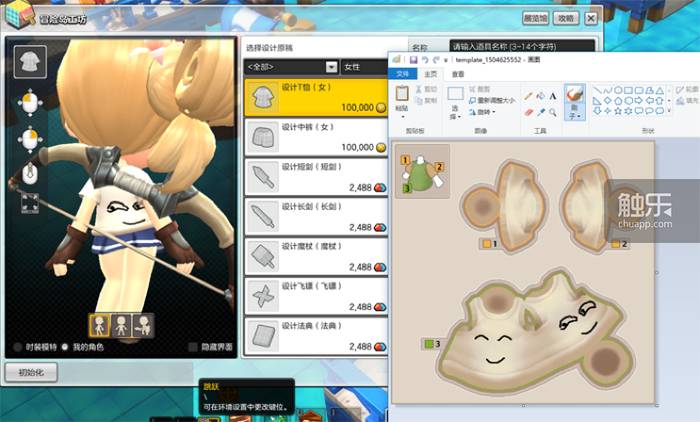Click the Save icon in Paint title bar
The height and width of the screenshot is (422, 700).
coord(413,59)
